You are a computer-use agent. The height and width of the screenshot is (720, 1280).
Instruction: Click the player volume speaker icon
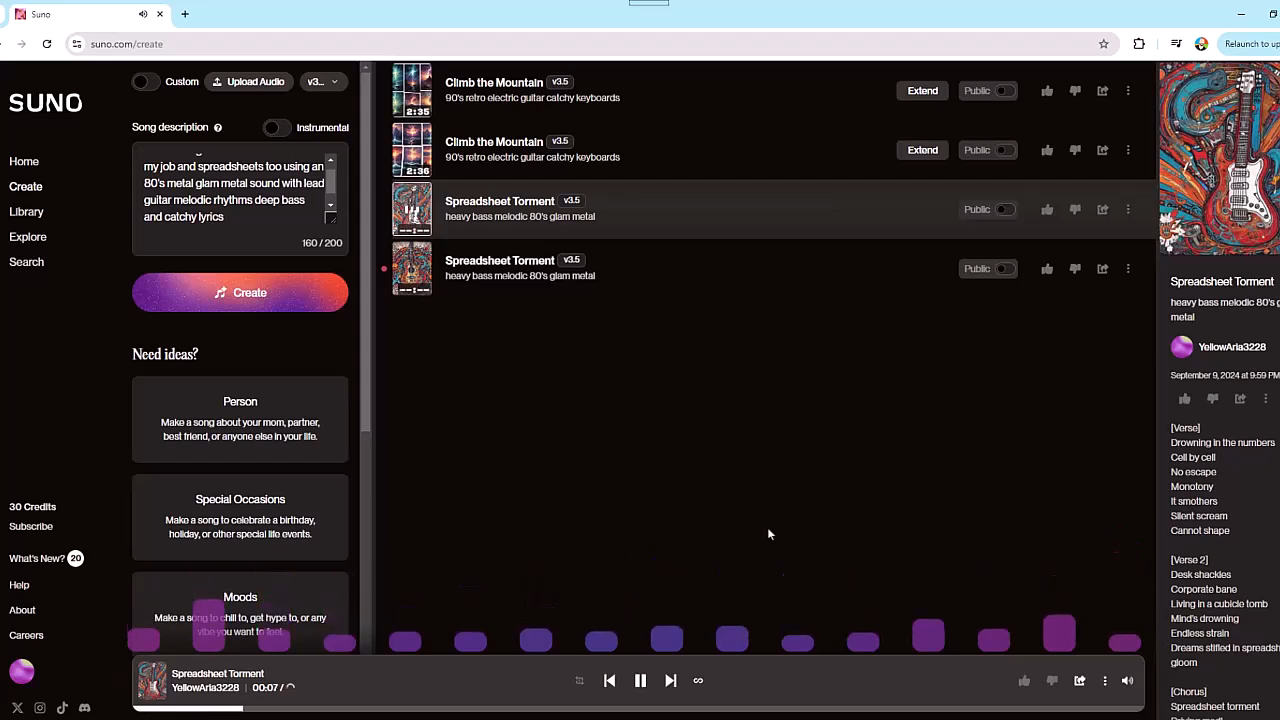pyautogui.click(x=1128, y=681)
